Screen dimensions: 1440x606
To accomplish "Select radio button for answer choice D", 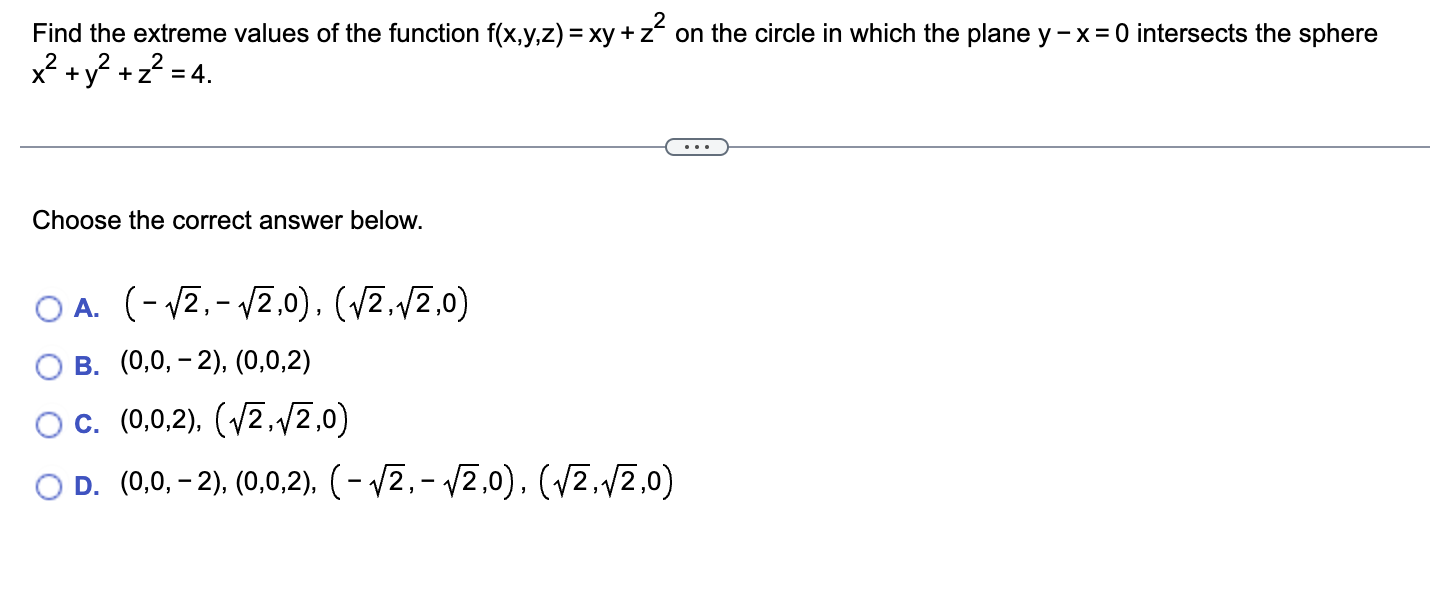I will [x=47, y=485].
